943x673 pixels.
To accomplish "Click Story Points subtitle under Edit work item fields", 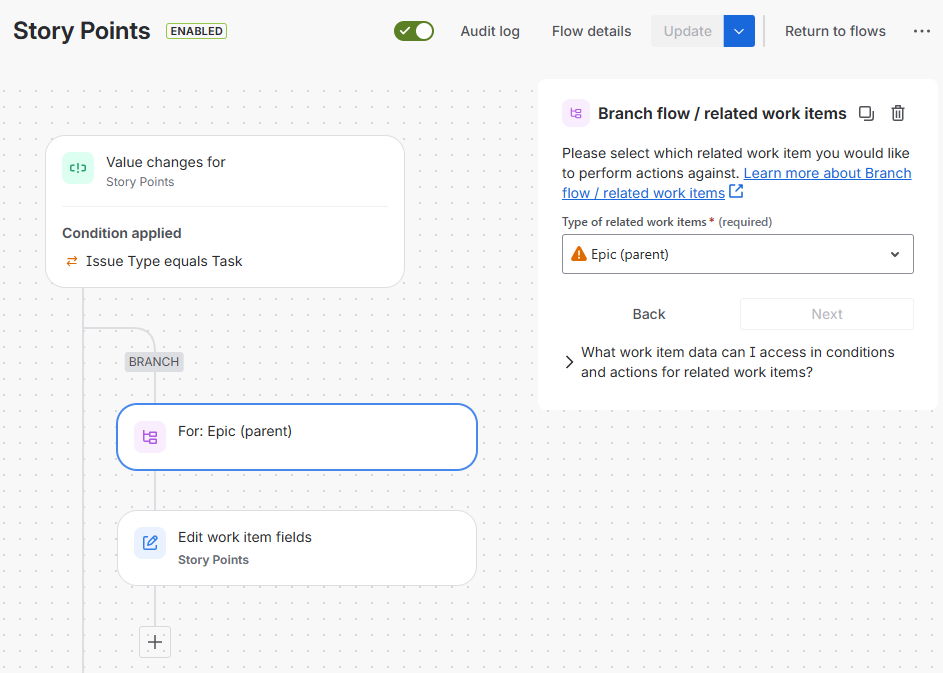I will (213, 560).
